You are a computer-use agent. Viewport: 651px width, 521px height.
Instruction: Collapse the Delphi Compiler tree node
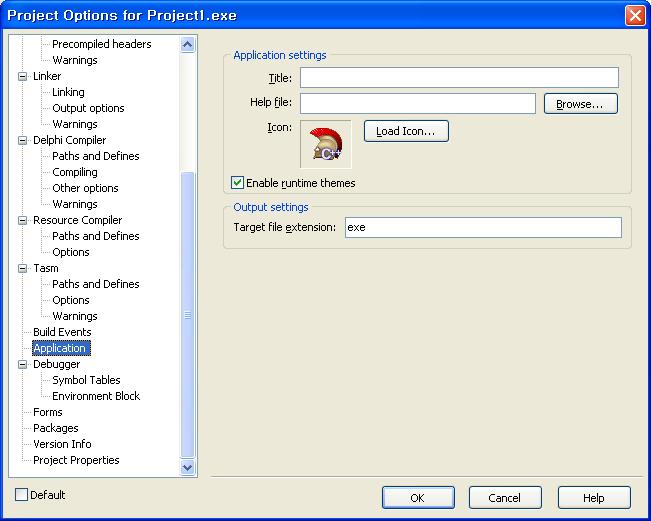(x=23, y=140)
